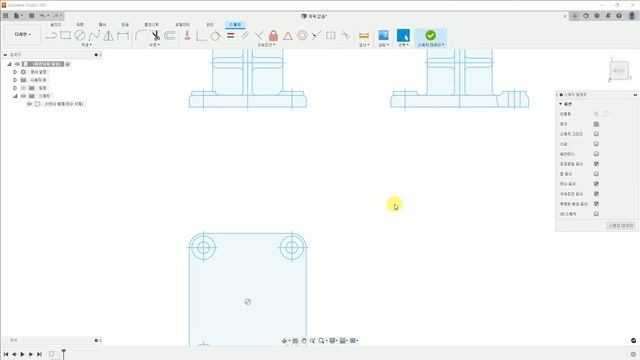Select the Mirror sketch tool

point(108,36)
